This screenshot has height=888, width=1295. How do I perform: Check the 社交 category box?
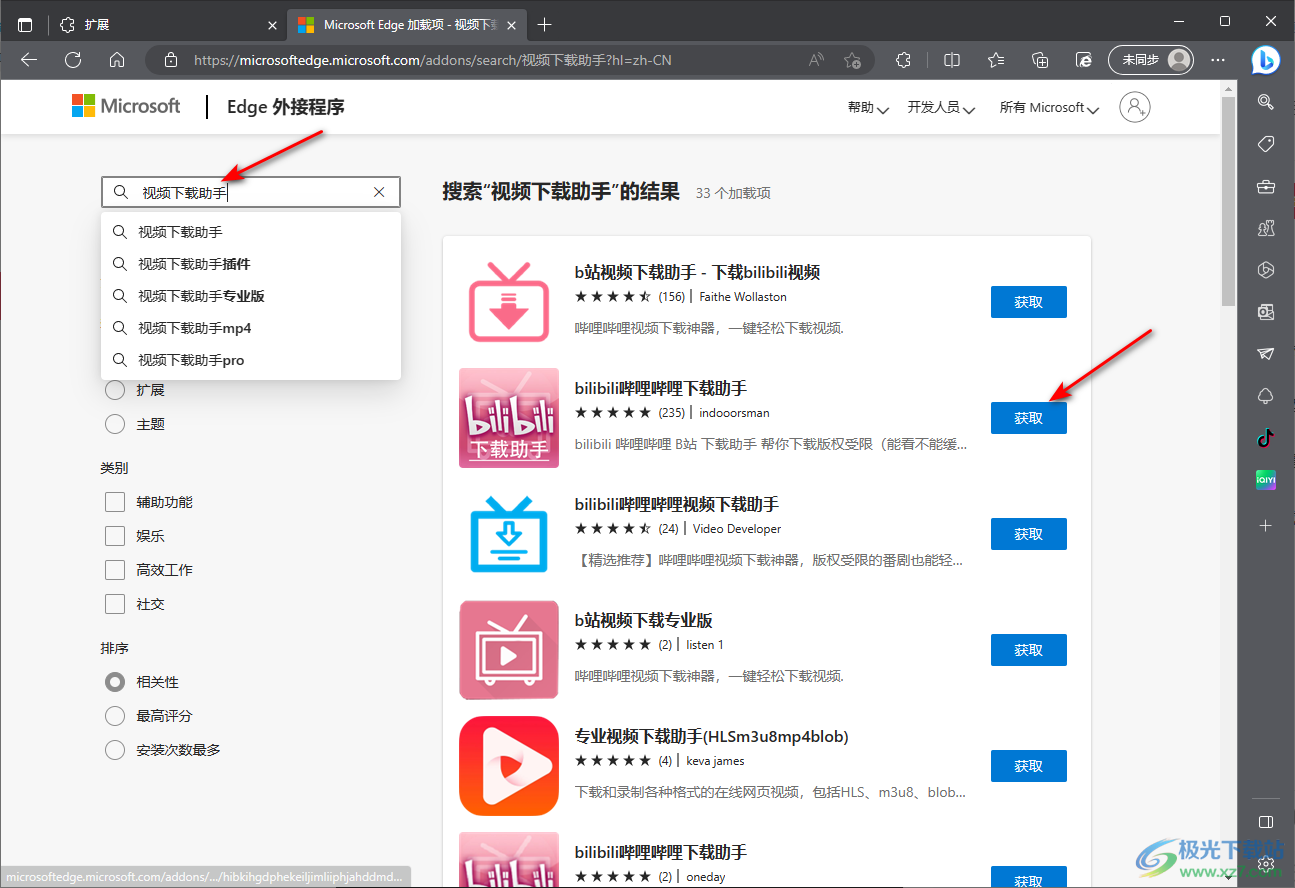(115, 604)
